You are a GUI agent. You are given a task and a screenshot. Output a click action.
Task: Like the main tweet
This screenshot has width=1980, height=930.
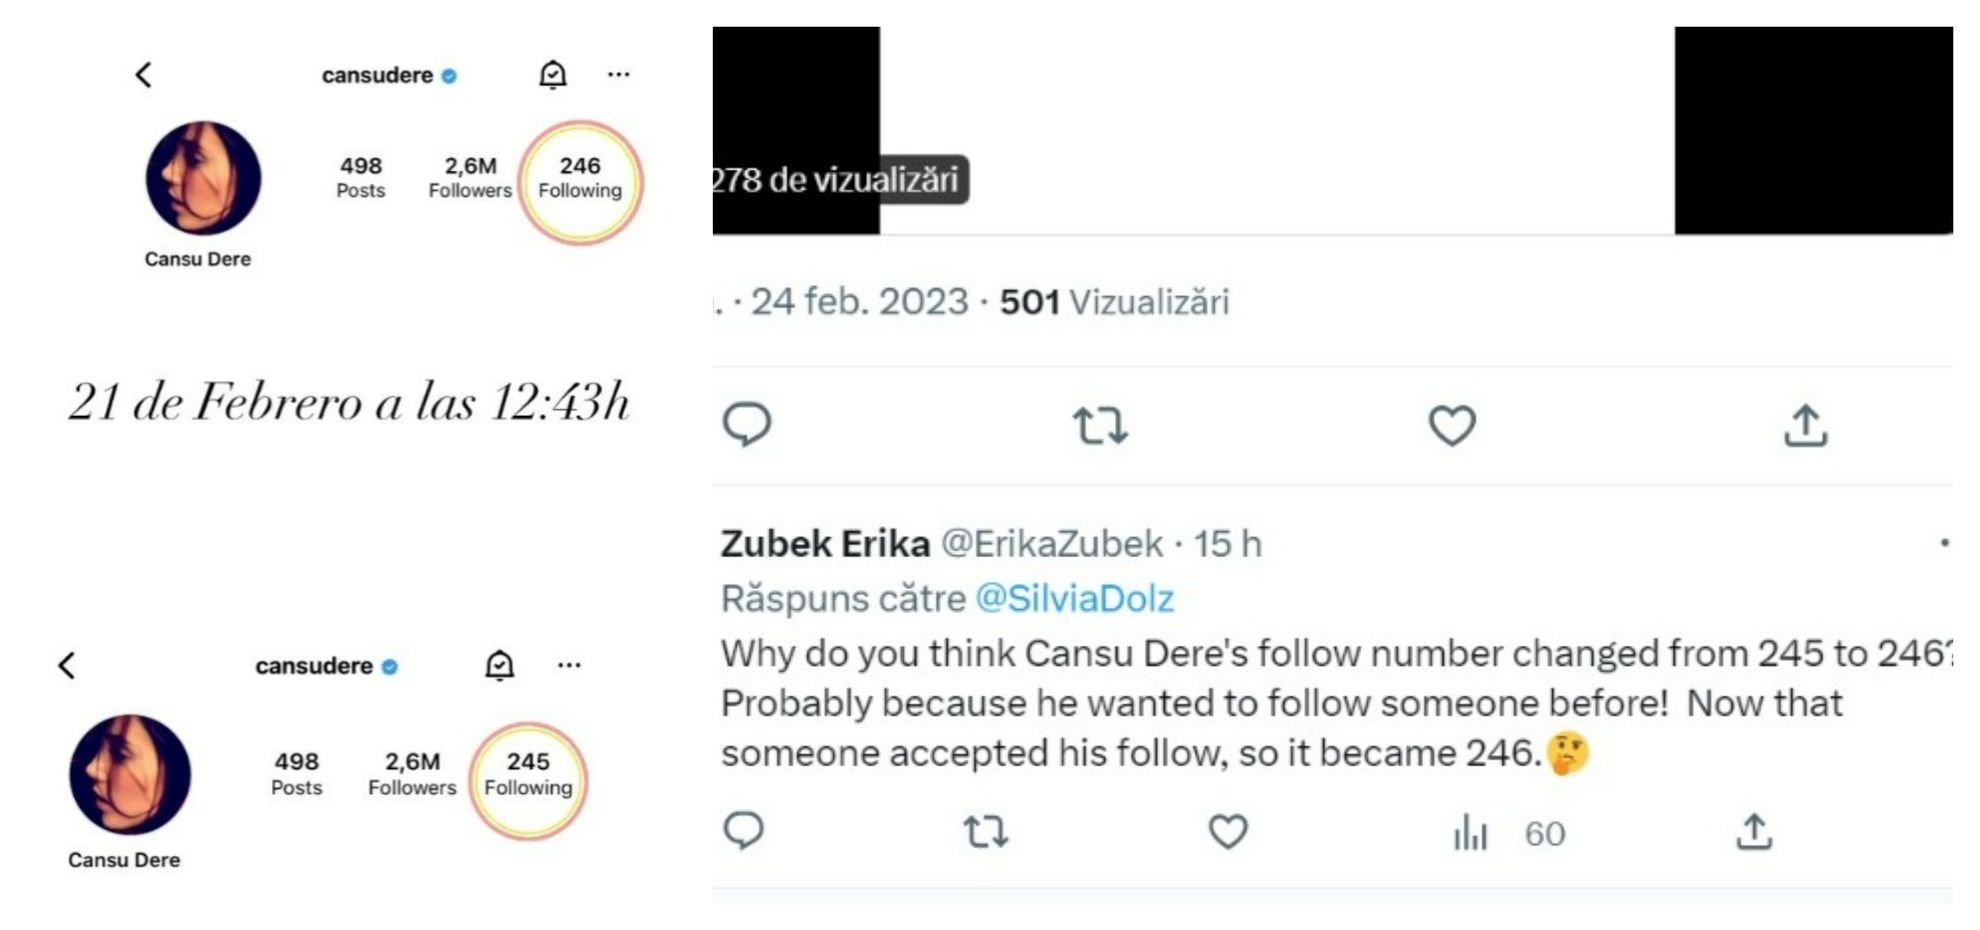point(1451,425)
